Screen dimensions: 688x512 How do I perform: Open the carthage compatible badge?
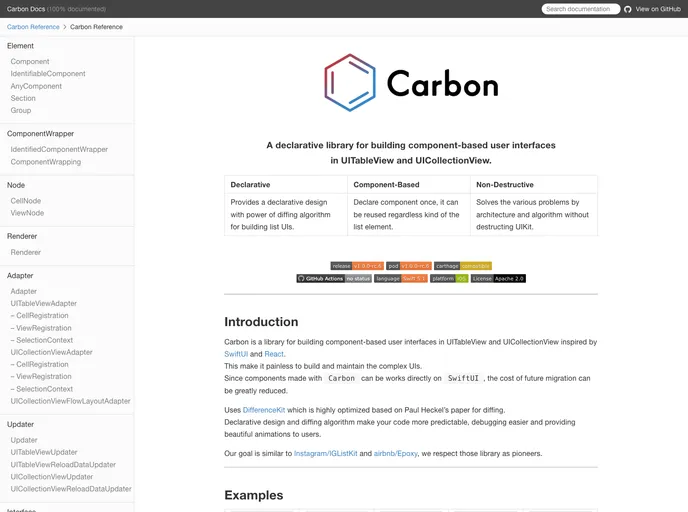tap(463, 266)
